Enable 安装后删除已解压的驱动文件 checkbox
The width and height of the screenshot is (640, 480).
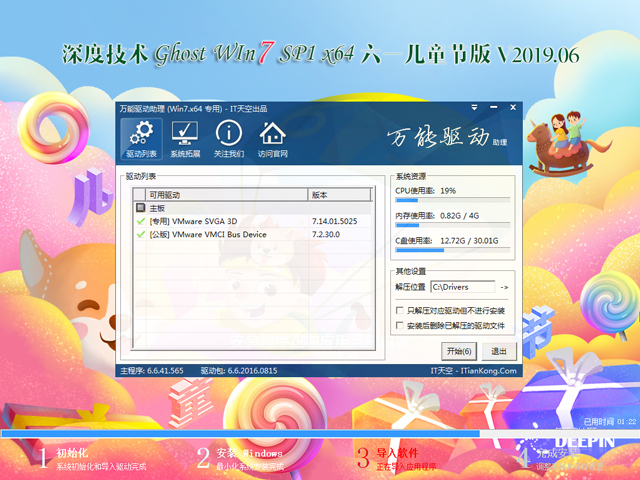400,325
